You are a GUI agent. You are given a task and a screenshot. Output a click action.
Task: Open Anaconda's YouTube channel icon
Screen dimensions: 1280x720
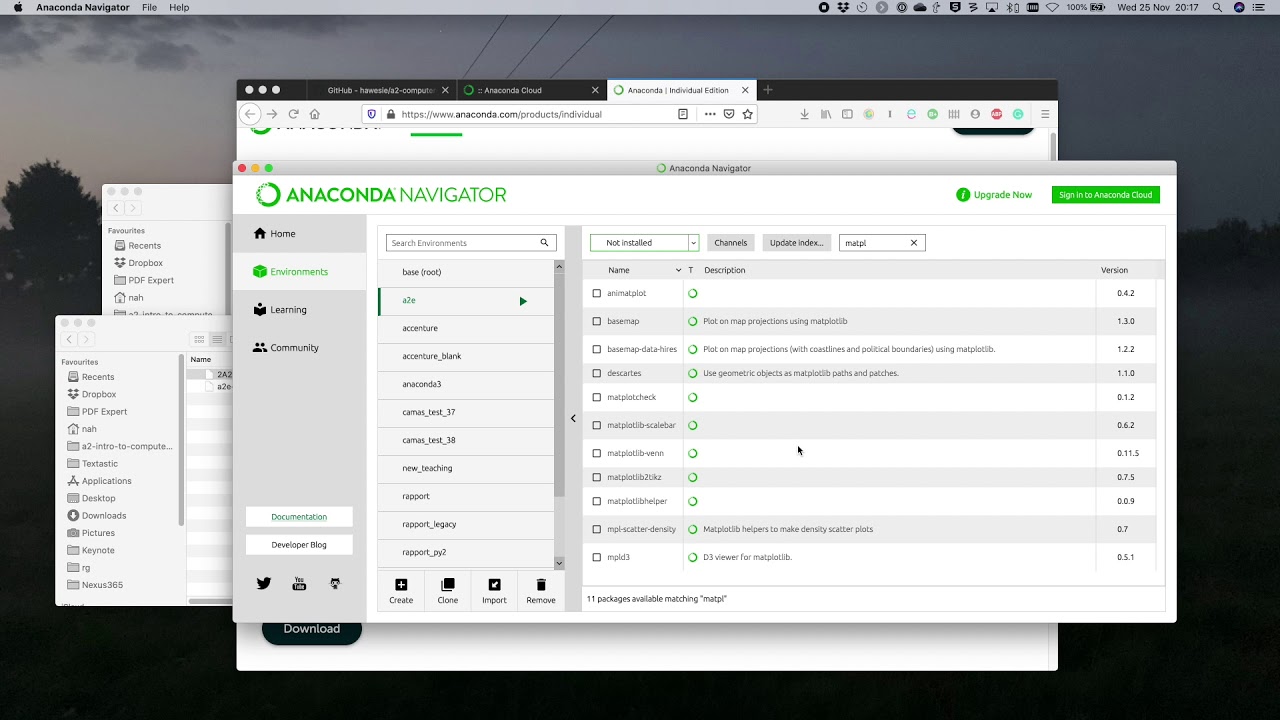(x=299, y=584)
